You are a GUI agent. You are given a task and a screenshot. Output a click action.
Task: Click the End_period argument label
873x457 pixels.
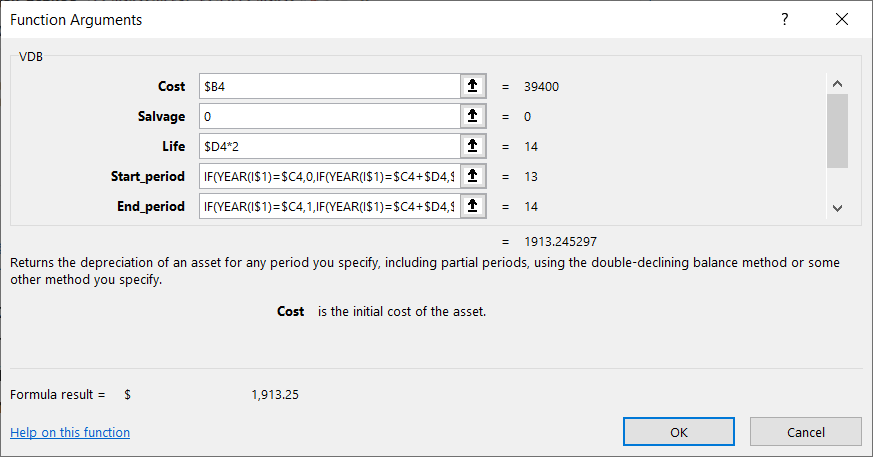(151, 207)
